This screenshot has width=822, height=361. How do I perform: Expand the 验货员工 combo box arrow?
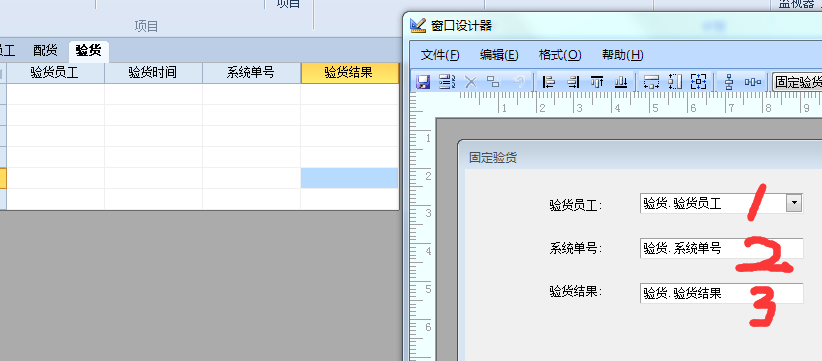(794, 203)
